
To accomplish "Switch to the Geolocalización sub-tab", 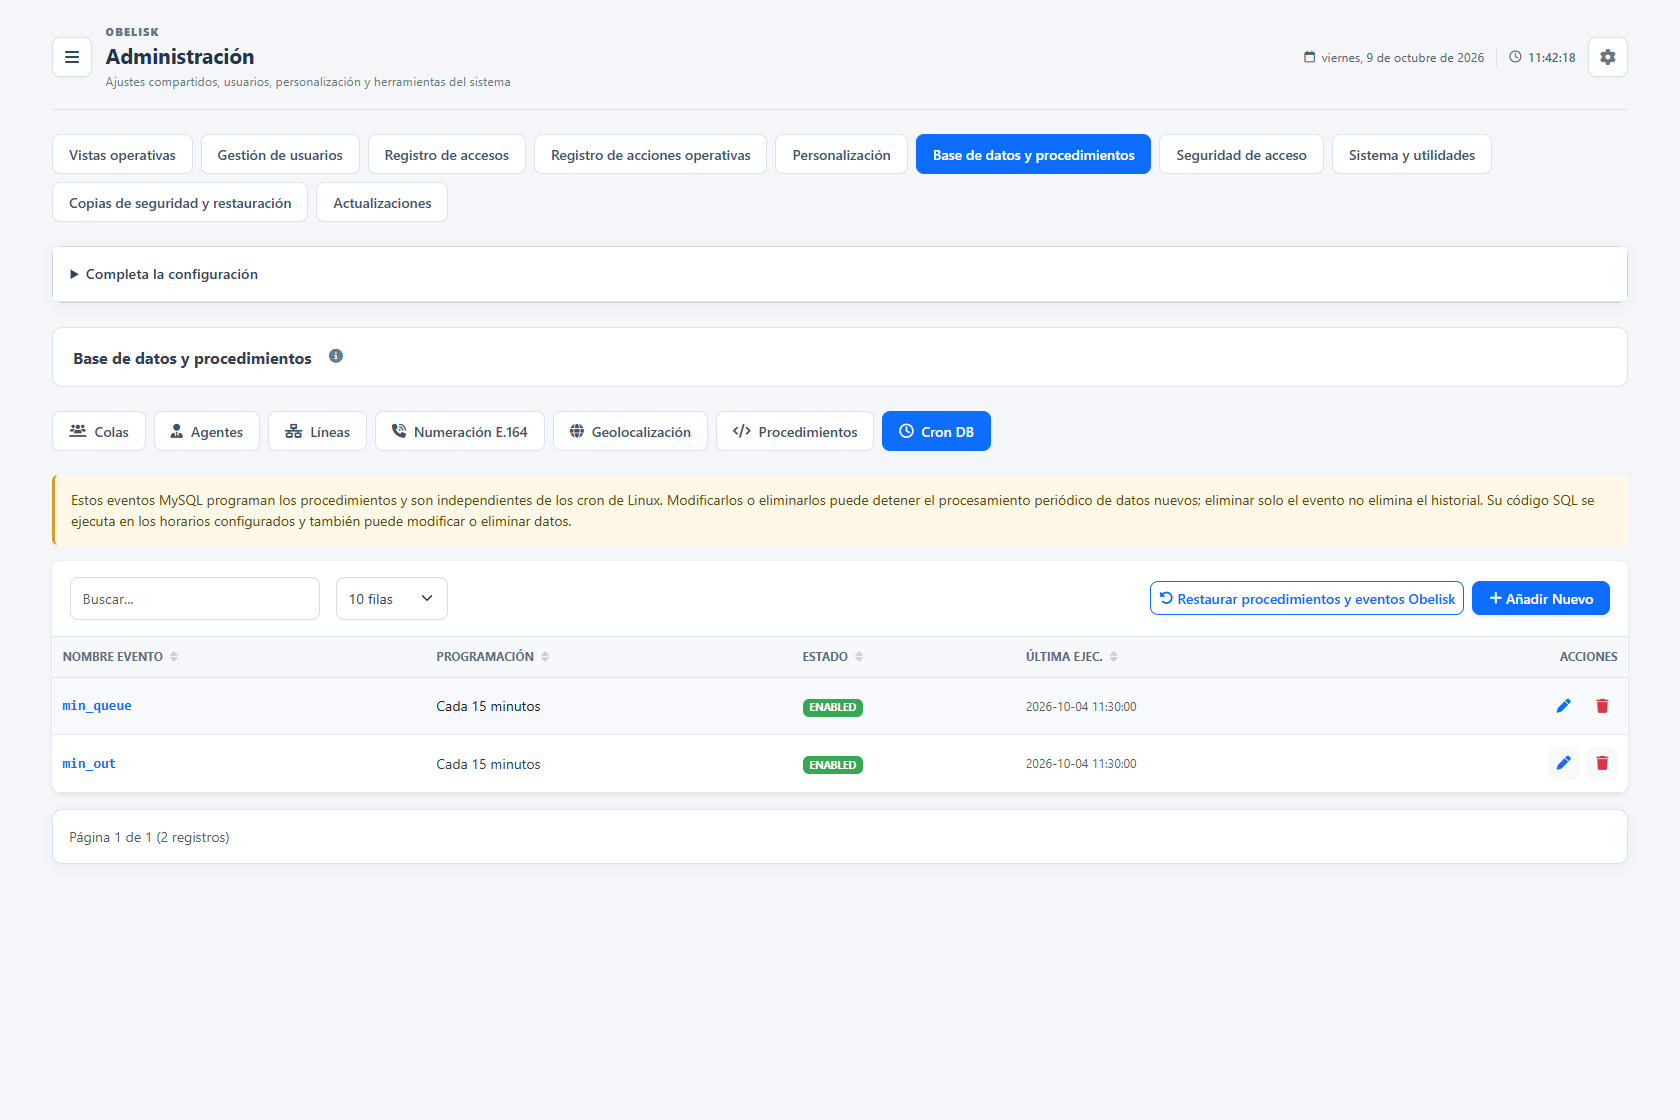I will 630,432.
